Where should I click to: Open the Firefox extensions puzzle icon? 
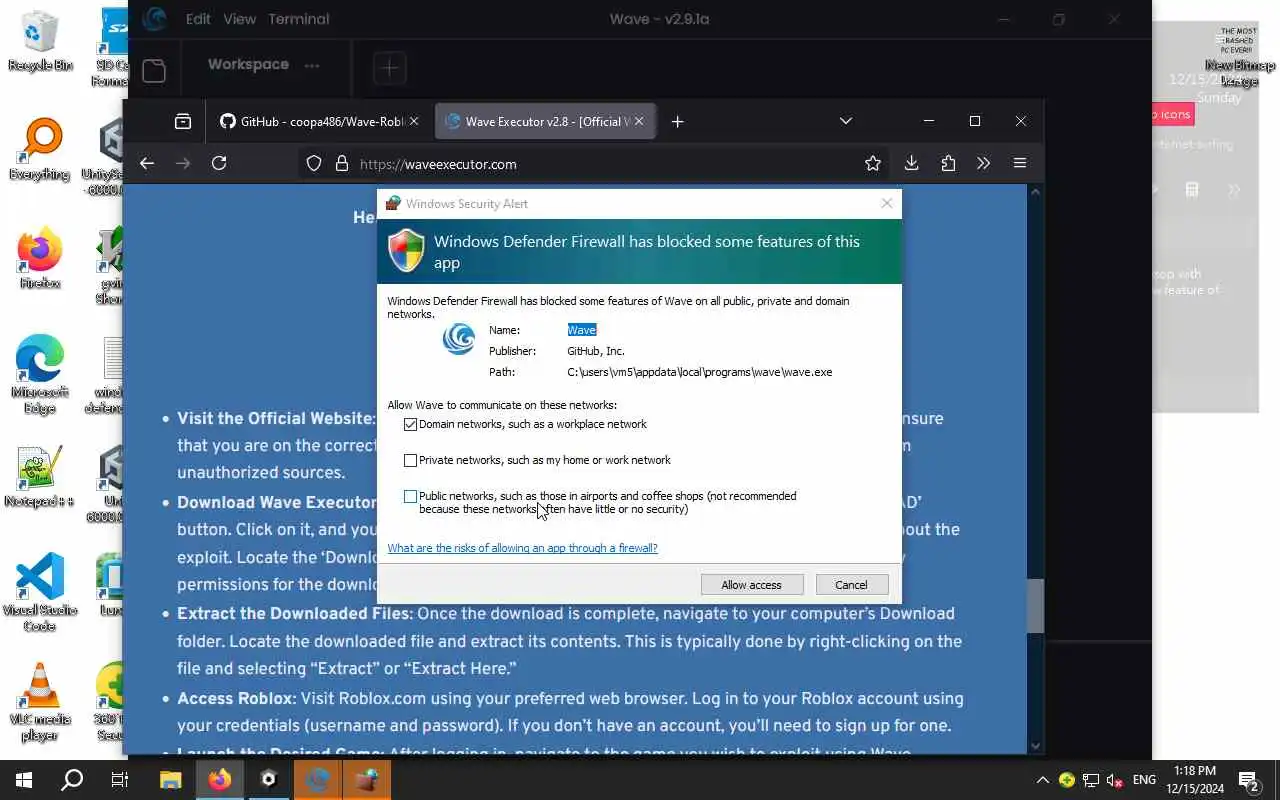pyautogui.click(x=948, y=163)
